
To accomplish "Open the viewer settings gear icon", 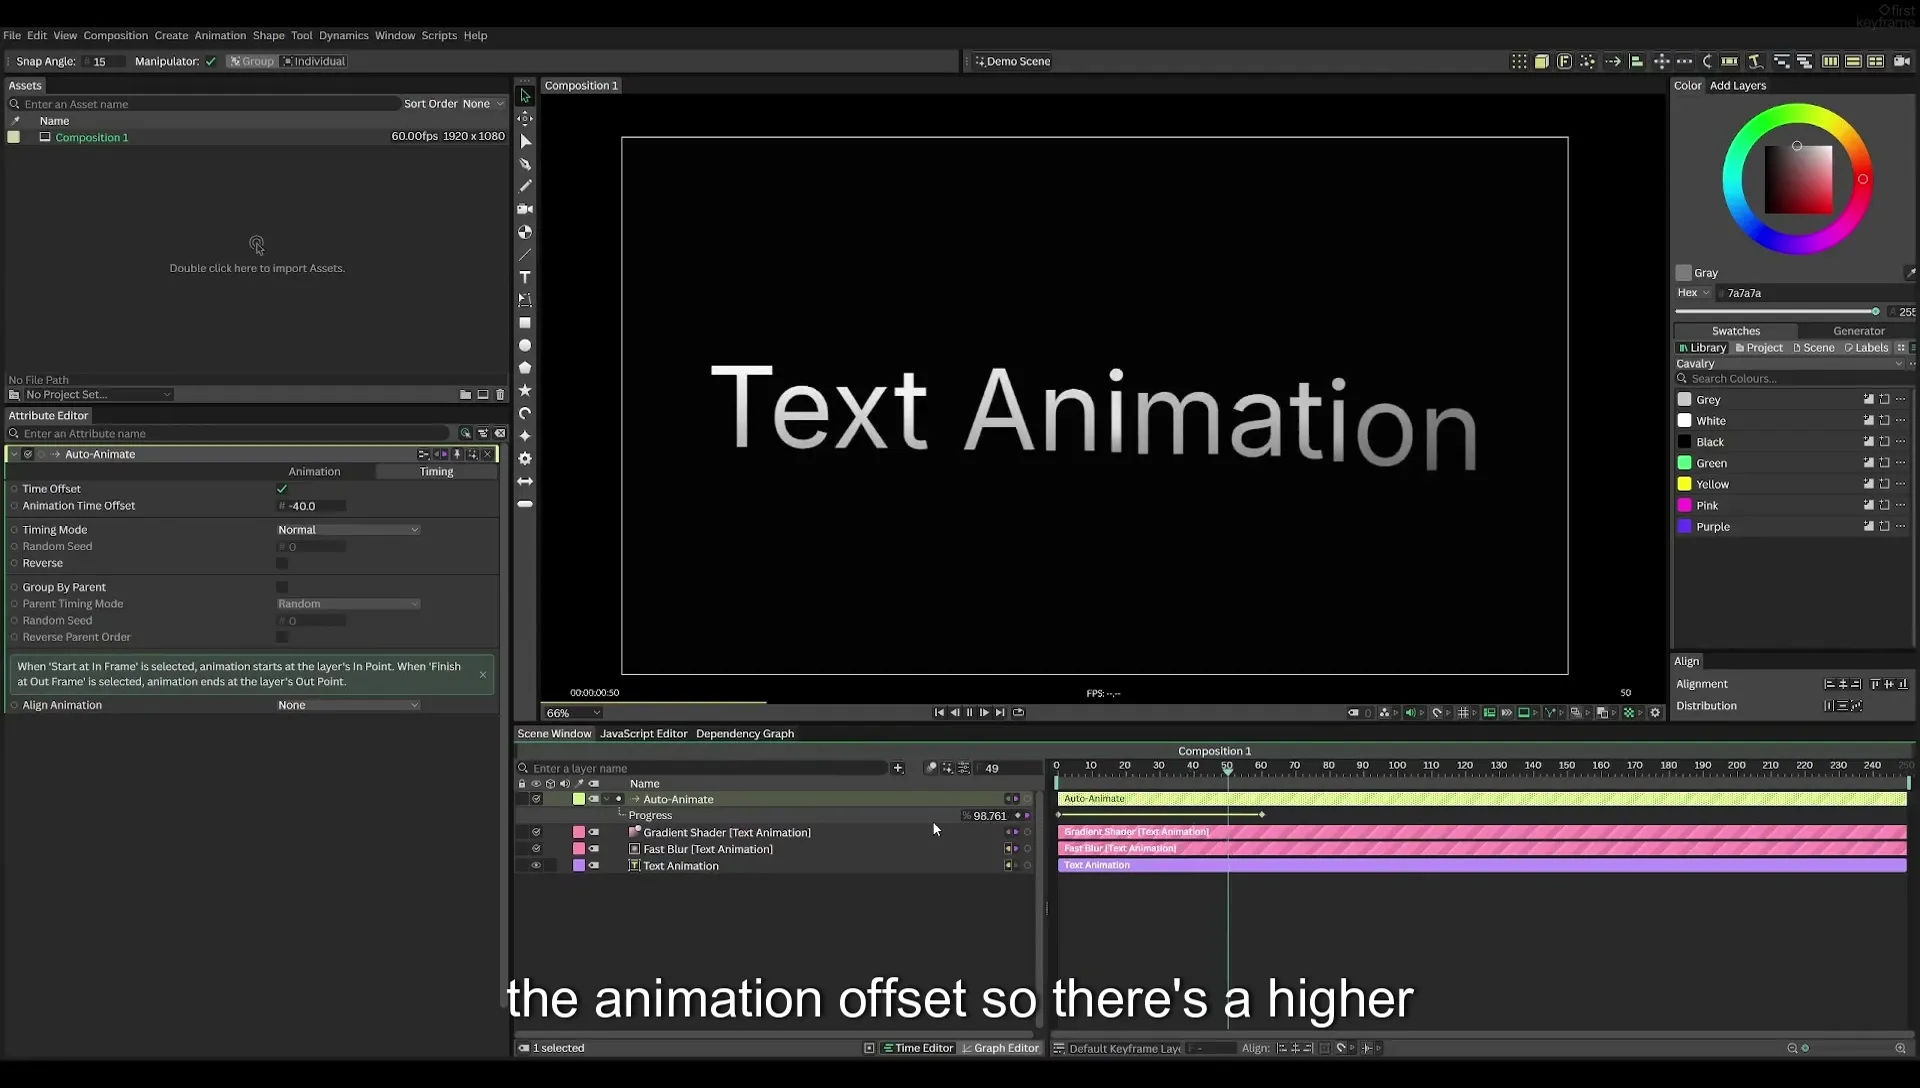I will (x=1655, y=713).
